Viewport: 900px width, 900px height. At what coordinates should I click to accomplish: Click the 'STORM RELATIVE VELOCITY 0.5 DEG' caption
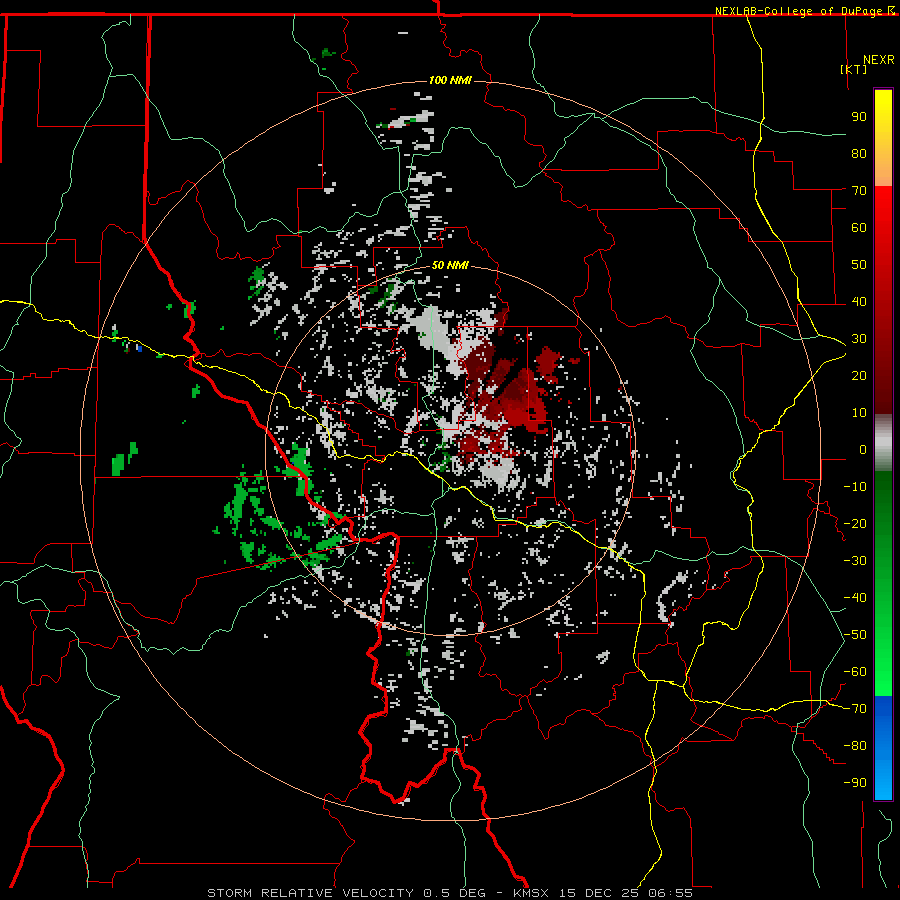346,893
